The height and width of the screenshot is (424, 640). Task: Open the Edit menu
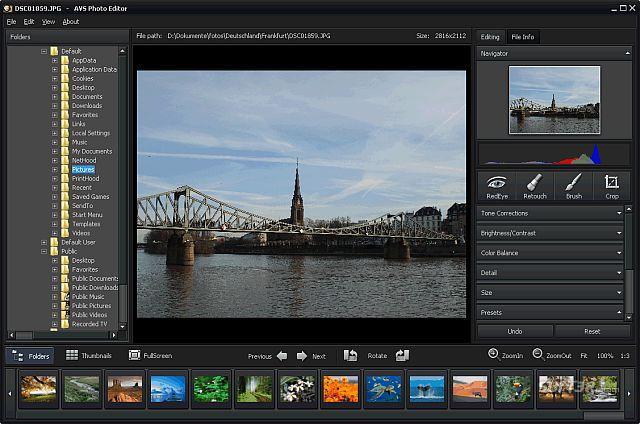29,22
